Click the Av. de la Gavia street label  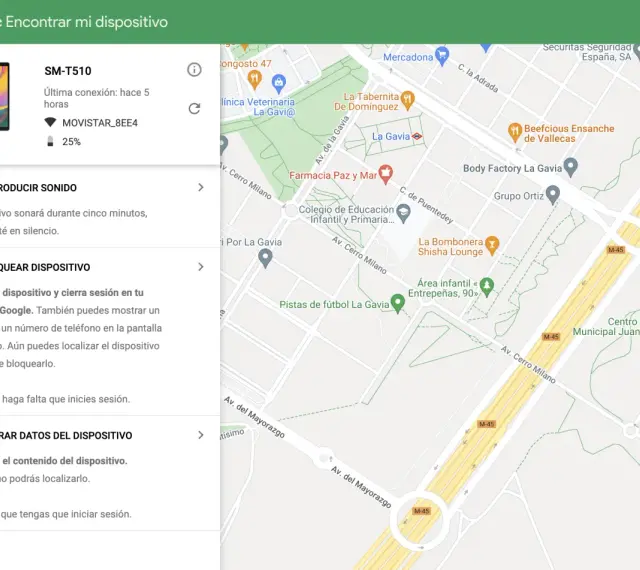coord(332,140)
